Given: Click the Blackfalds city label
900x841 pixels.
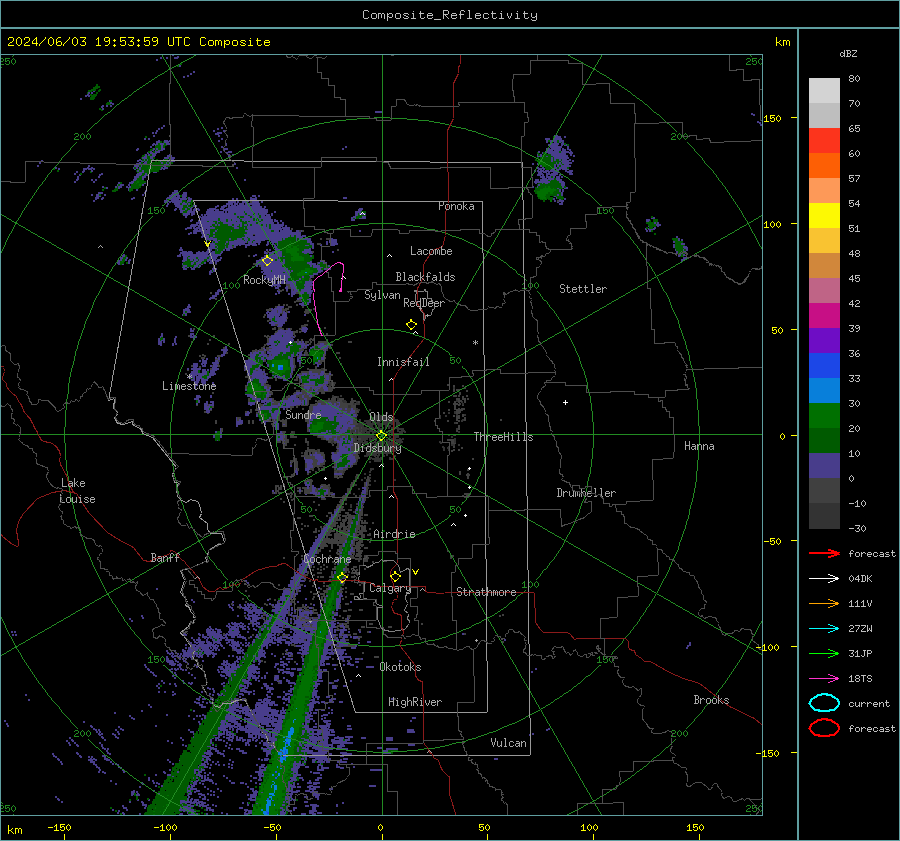Looking at the screenshot, I should pos(425,277).
